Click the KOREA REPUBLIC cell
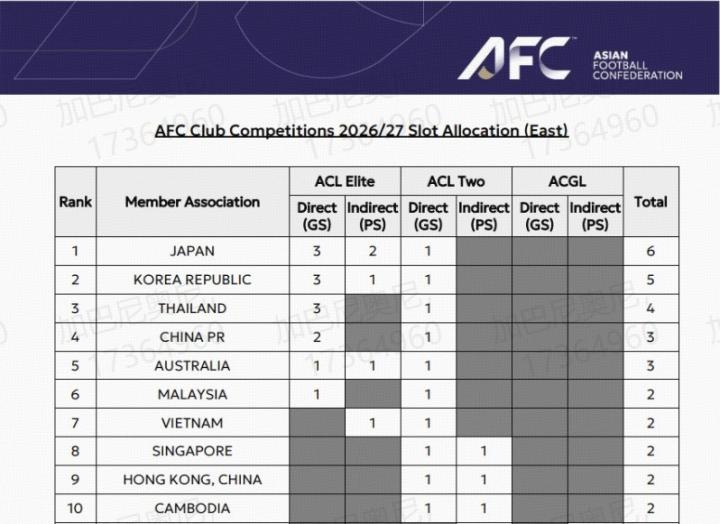 (x=192, y=280)
